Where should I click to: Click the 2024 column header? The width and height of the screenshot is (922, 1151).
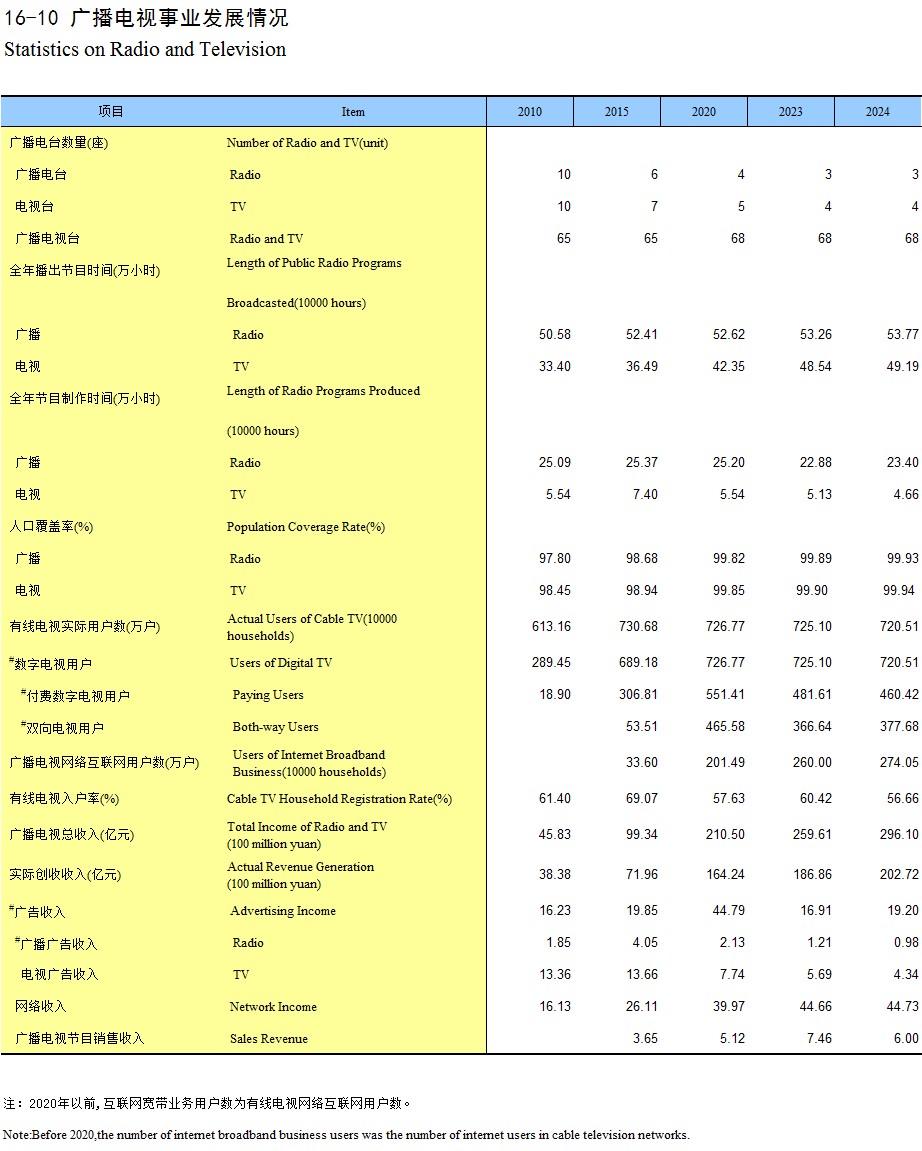click(x=877, y=112)
